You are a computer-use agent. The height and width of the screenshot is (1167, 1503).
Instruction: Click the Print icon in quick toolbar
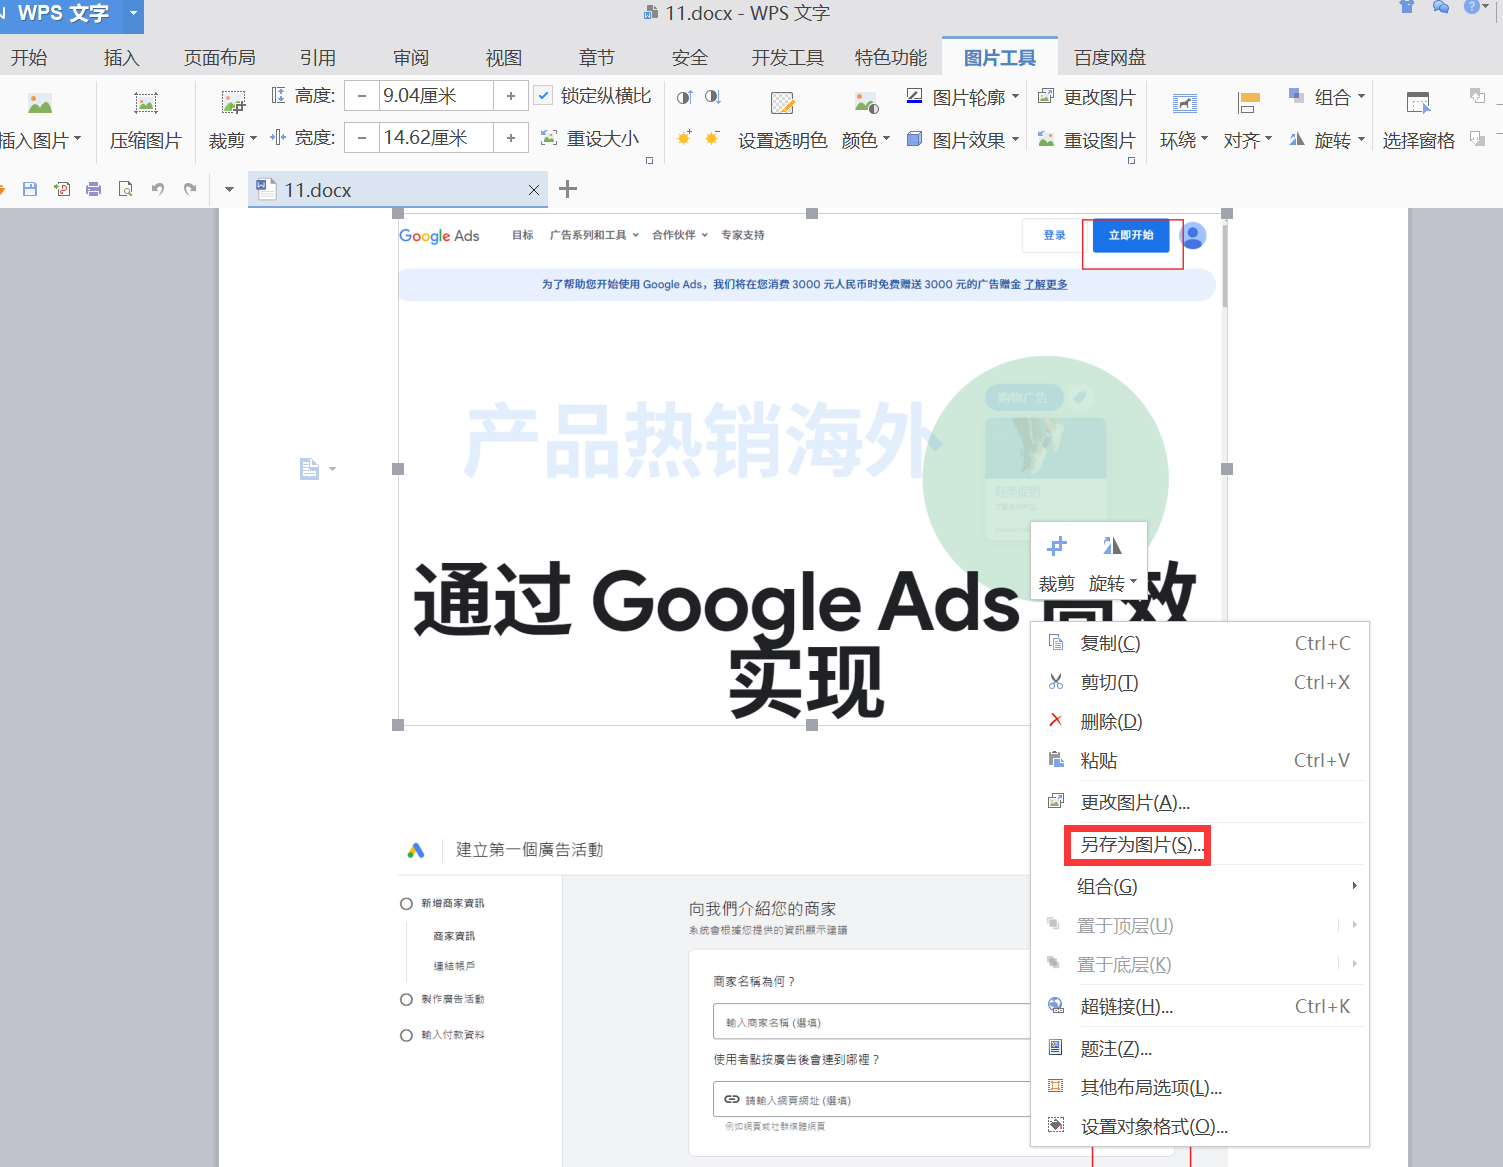93,189
